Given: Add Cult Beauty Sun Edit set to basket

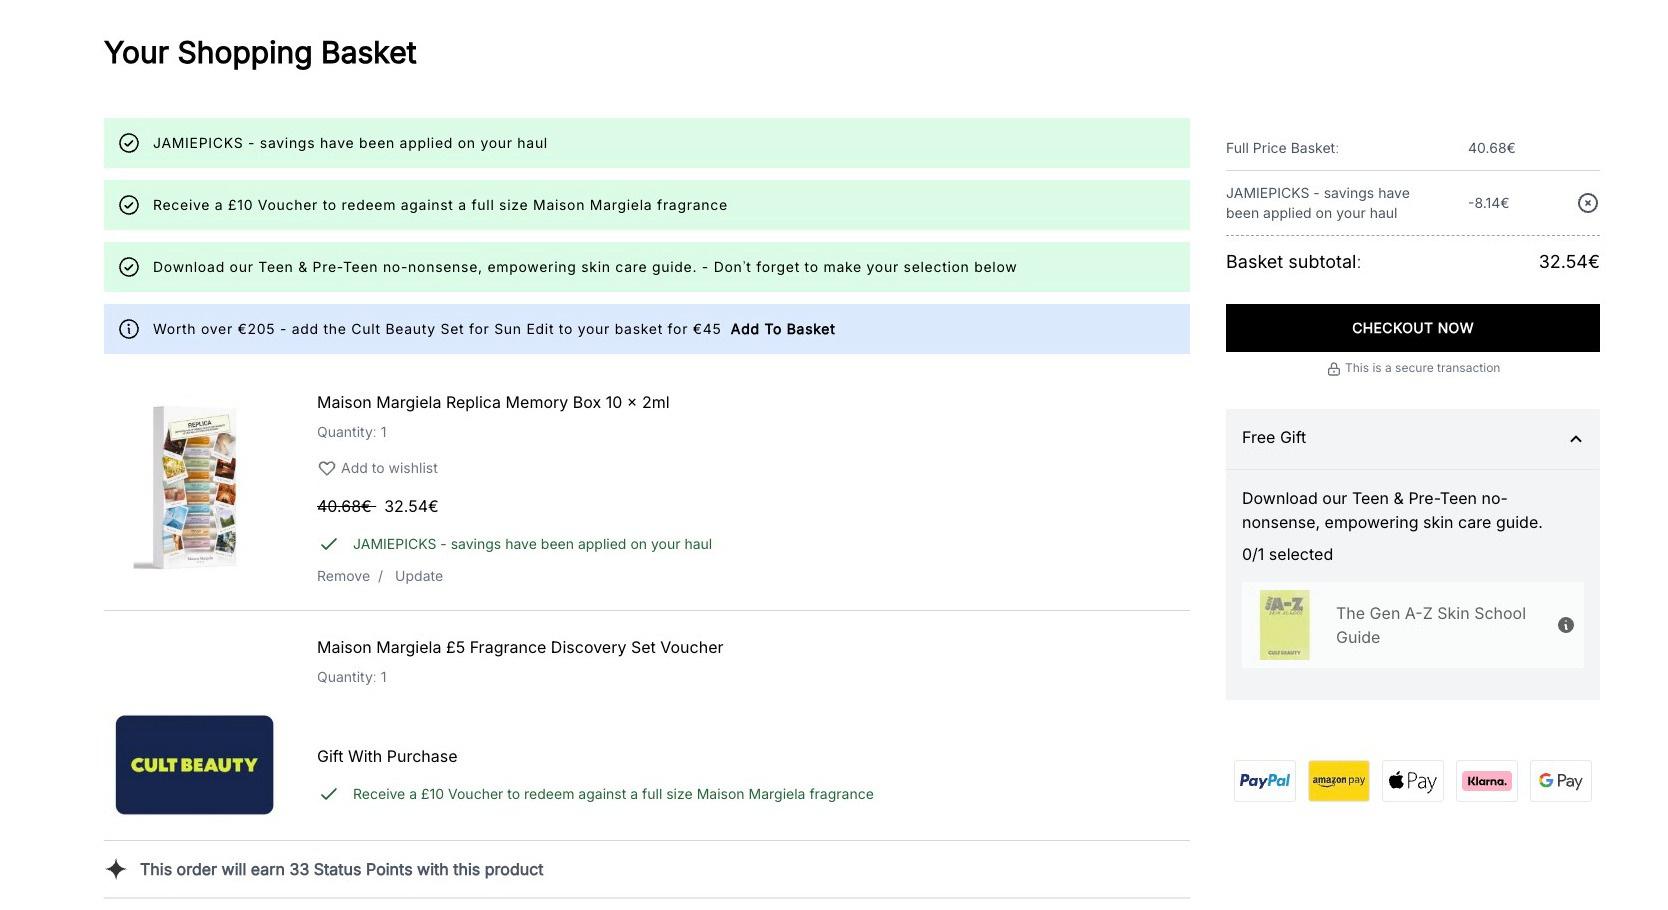Looking at the screenshot, I should coord(782,329).
